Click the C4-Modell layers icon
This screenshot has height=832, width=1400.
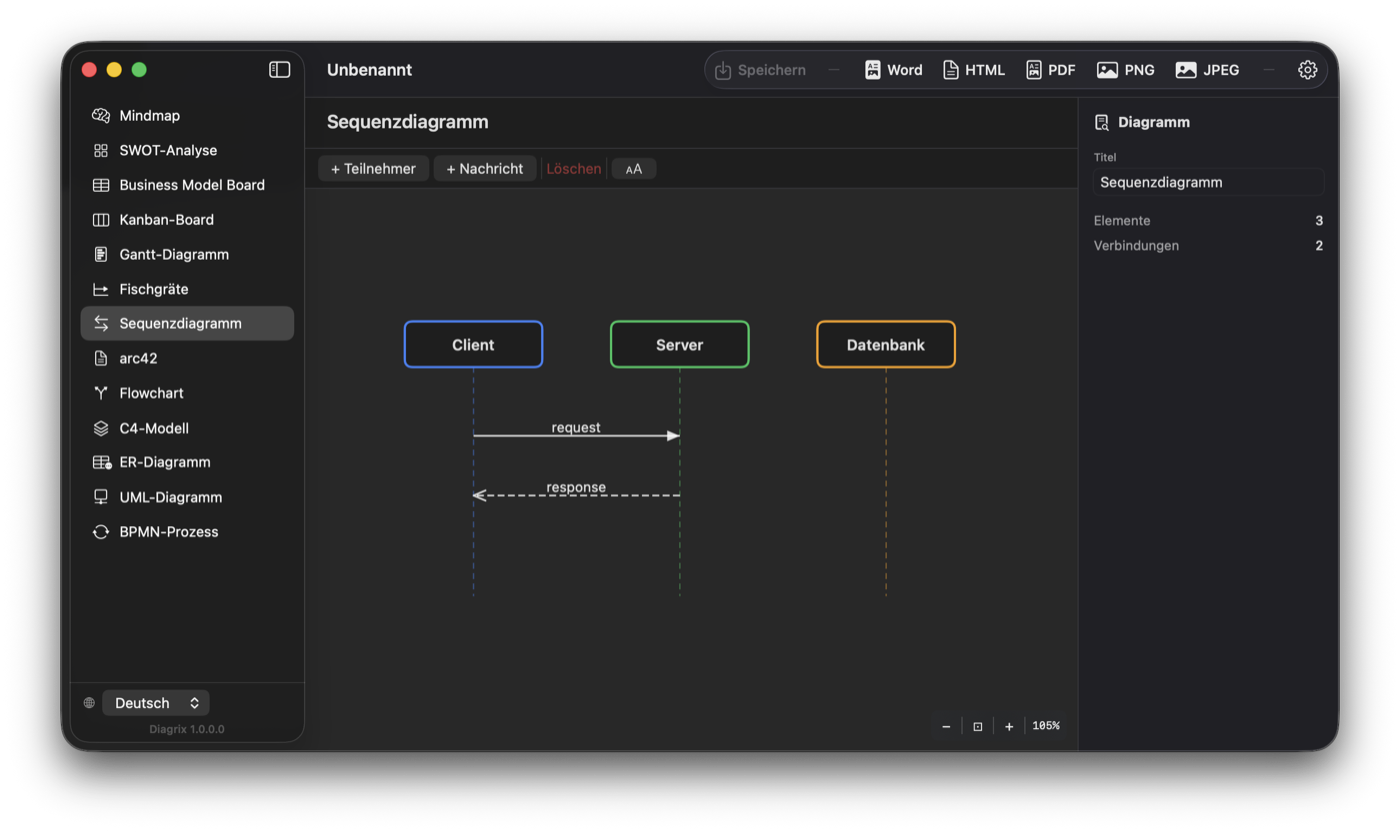pyautogui.click(x=101, y=428)
